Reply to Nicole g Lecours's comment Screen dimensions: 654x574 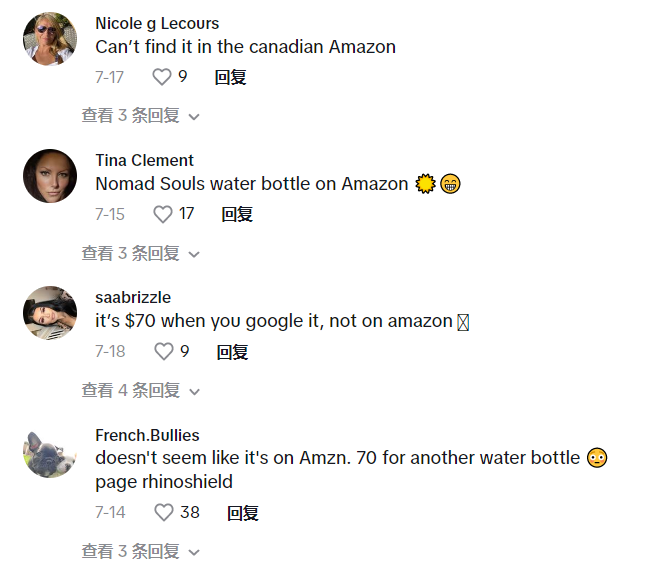pyautogui.click(x=230, y=77)
